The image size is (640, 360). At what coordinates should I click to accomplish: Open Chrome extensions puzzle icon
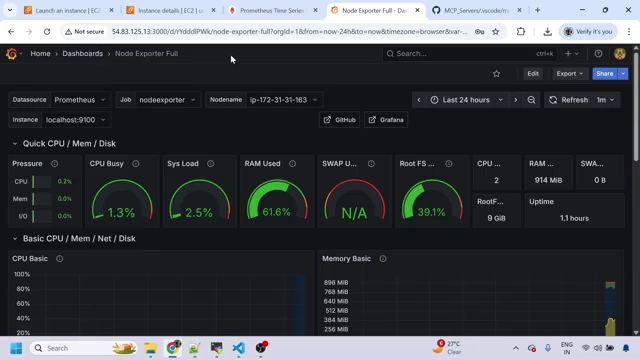521,31
